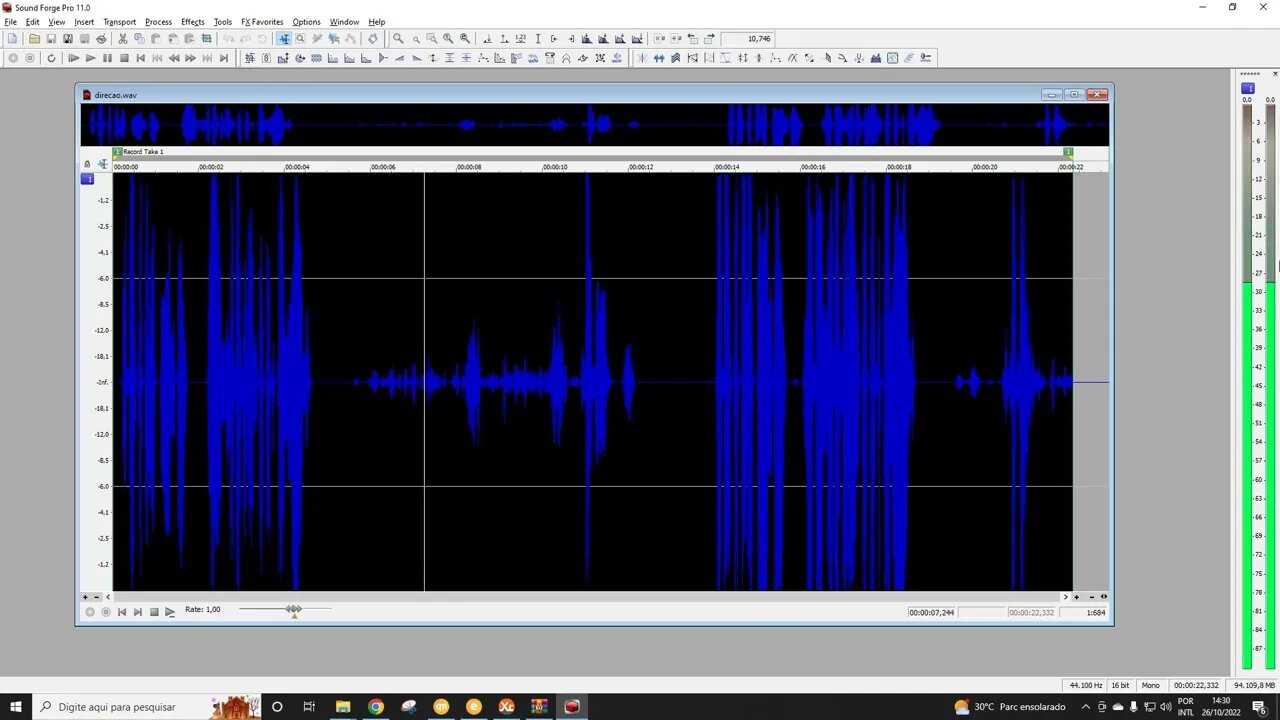Open the Tools menu
The image size is (1280, 720).
click(223, 22)
